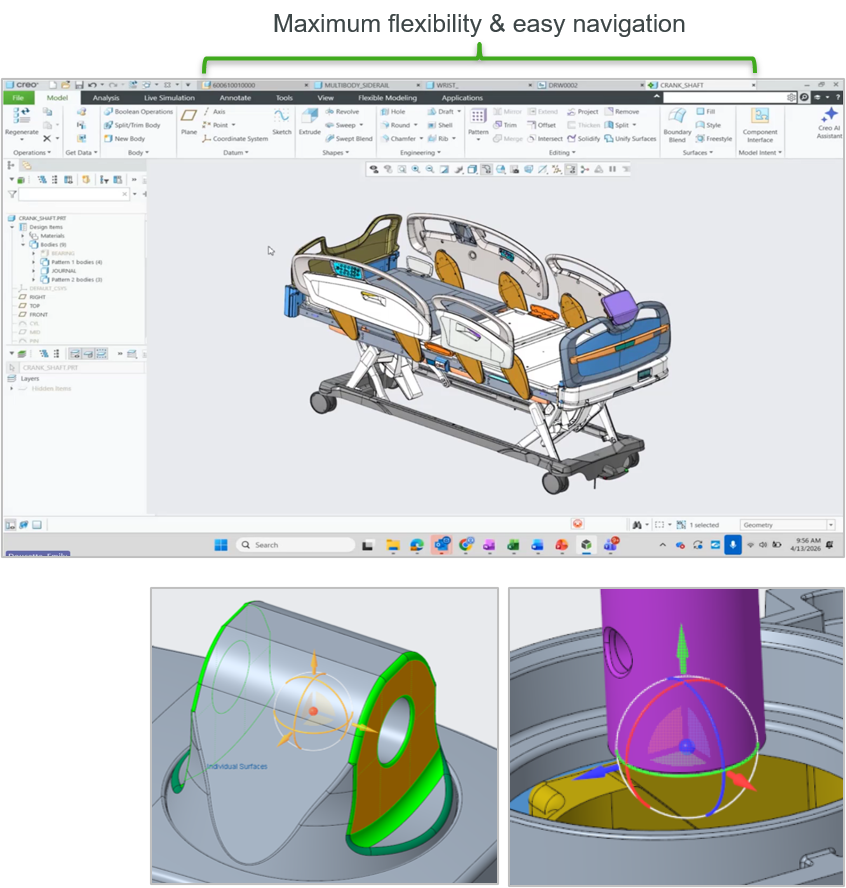
Task: Click the Hole feature tool
Action: pyautogui.click(x=393, y=112)
